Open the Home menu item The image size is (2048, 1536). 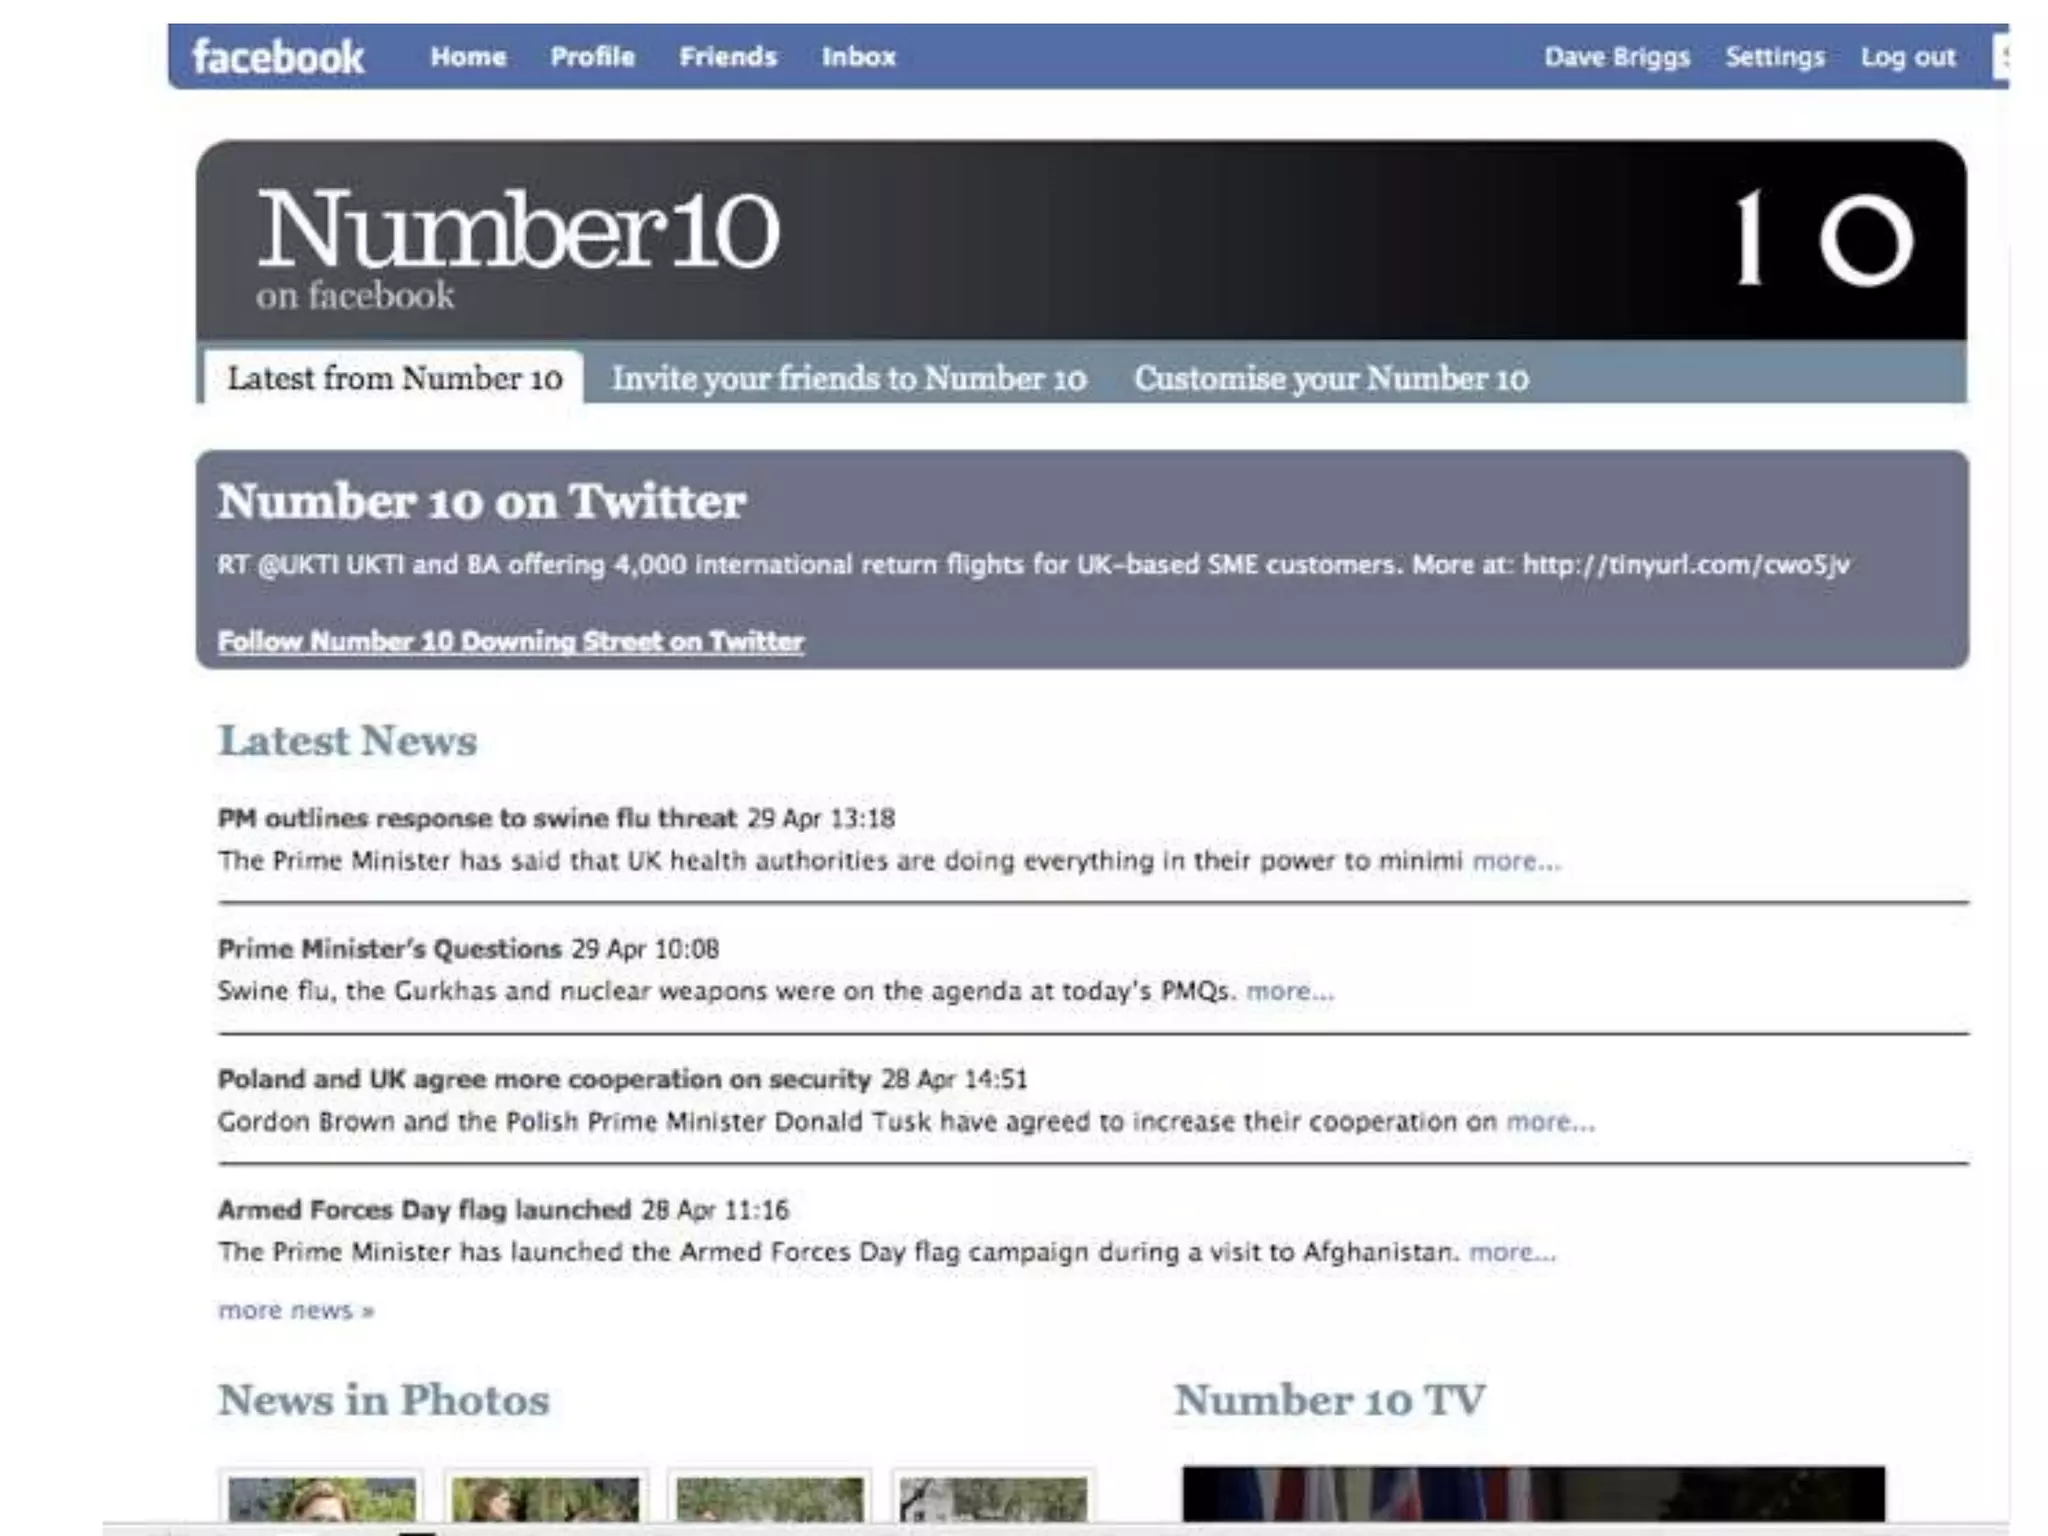(468, 57)
